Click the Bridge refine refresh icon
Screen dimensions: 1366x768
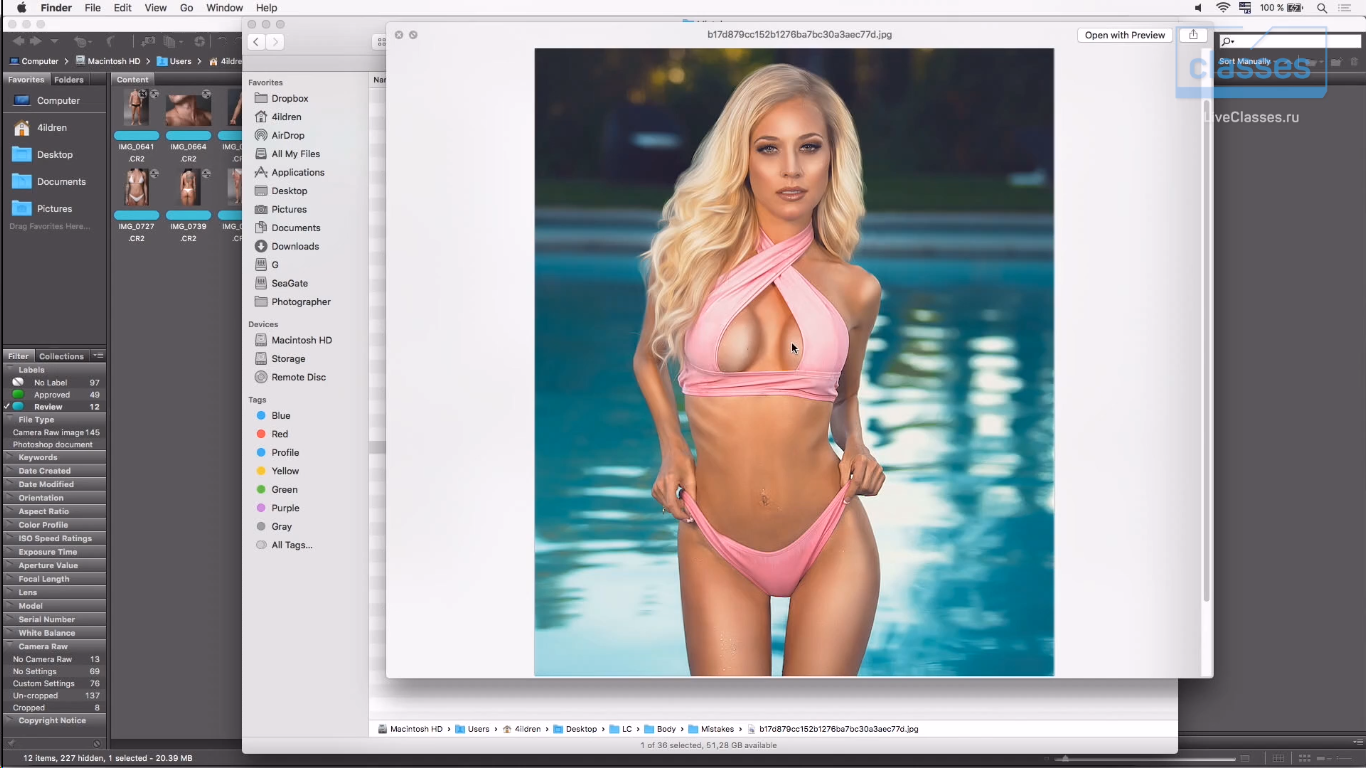click(200, 41)
